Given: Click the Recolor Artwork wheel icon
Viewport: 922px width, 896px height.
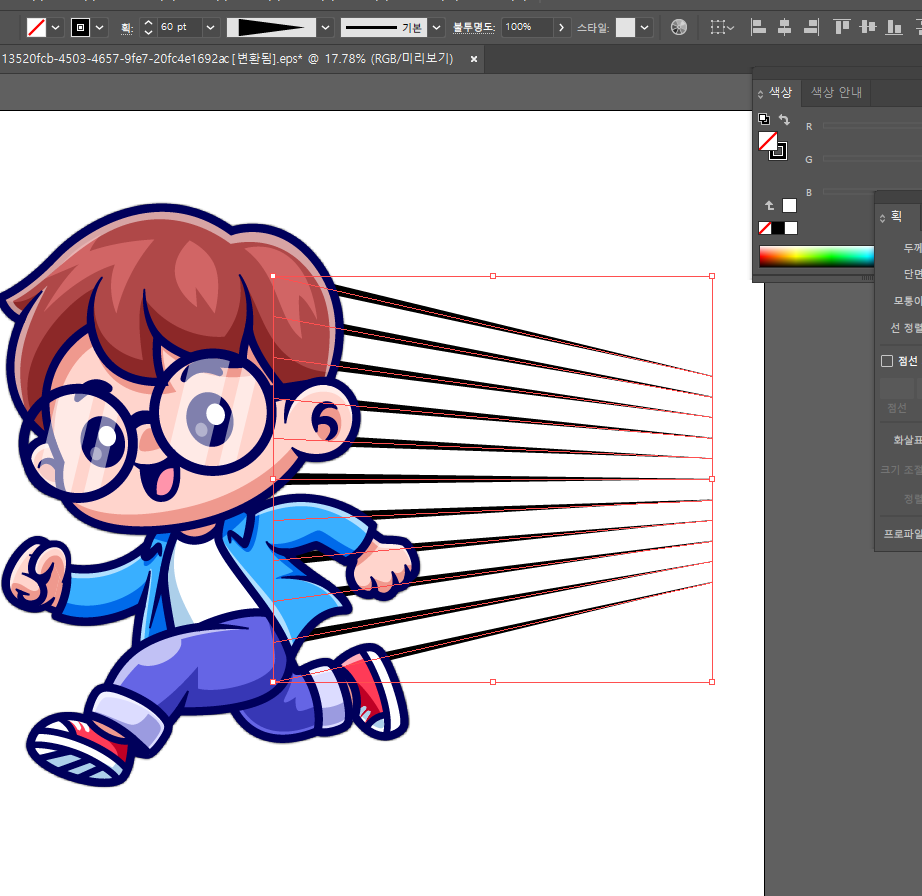Looking at the screenshot, I should 679,27.
